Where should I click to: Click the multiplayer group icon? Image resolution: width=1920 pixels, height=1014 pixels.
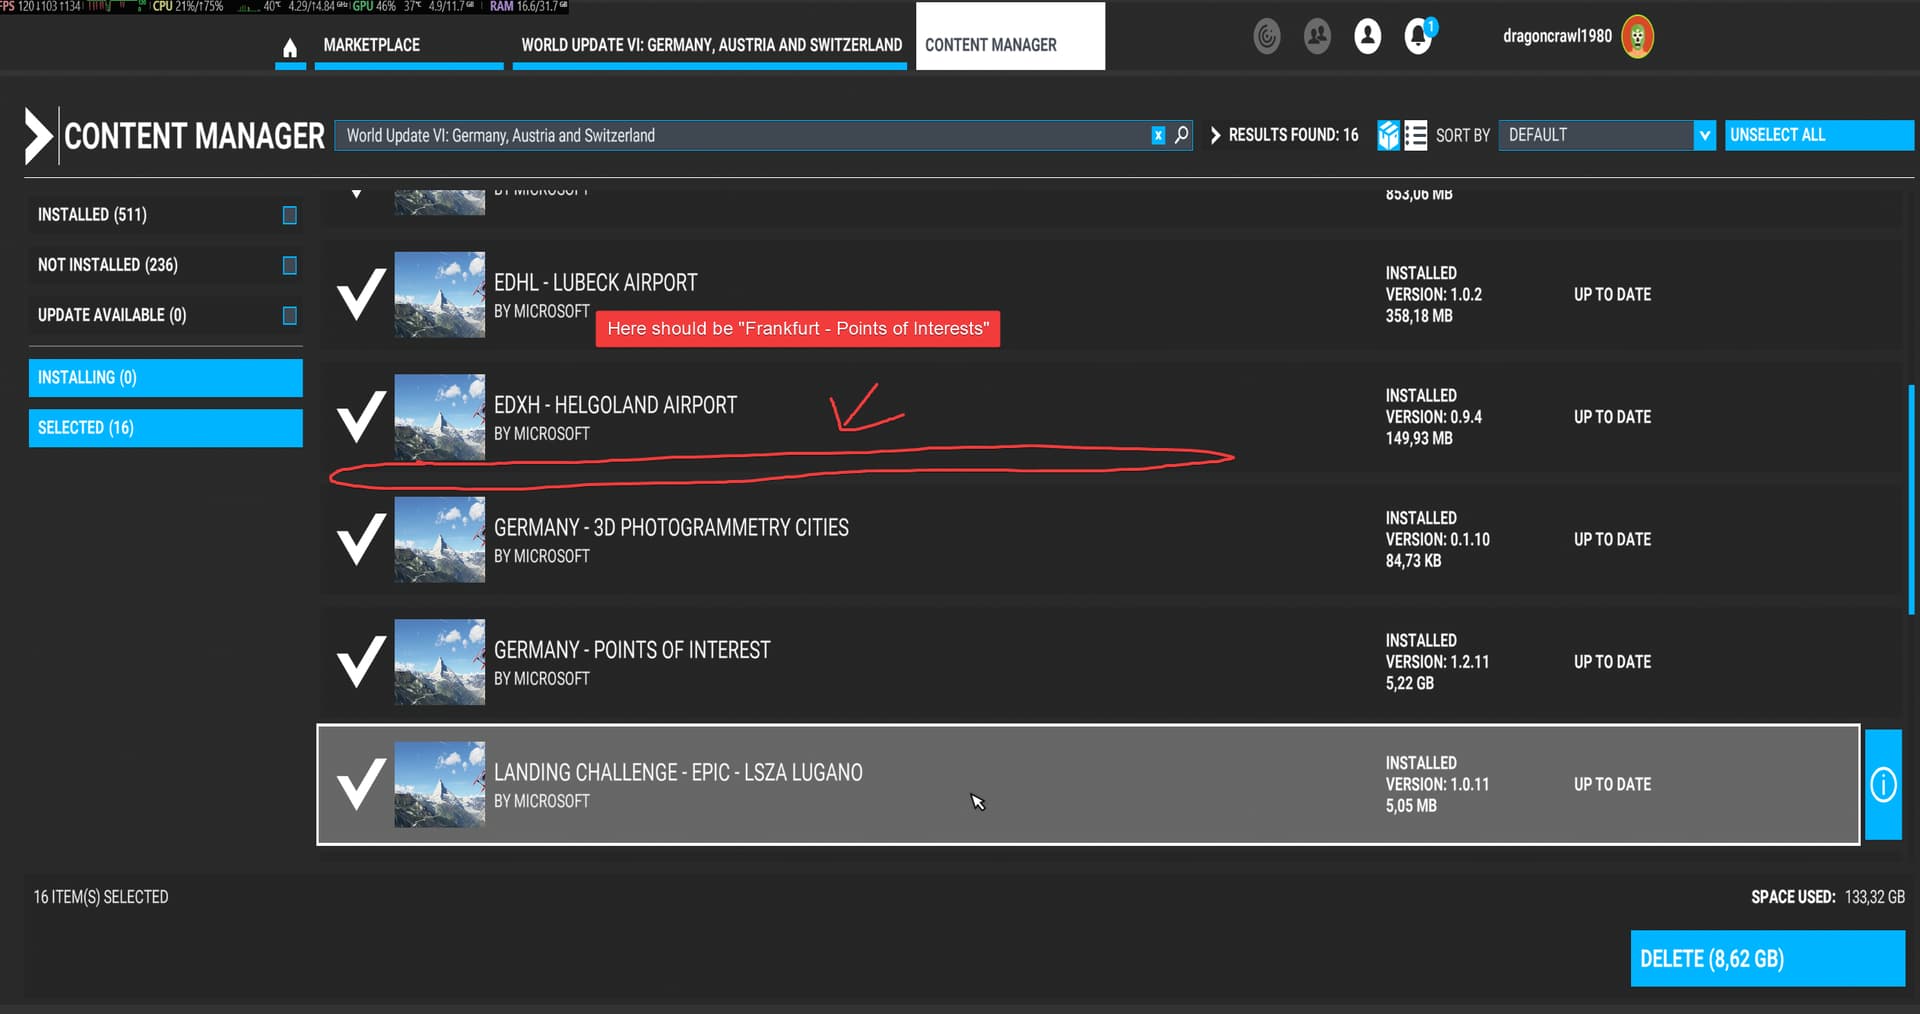(x=1317, y=37)
